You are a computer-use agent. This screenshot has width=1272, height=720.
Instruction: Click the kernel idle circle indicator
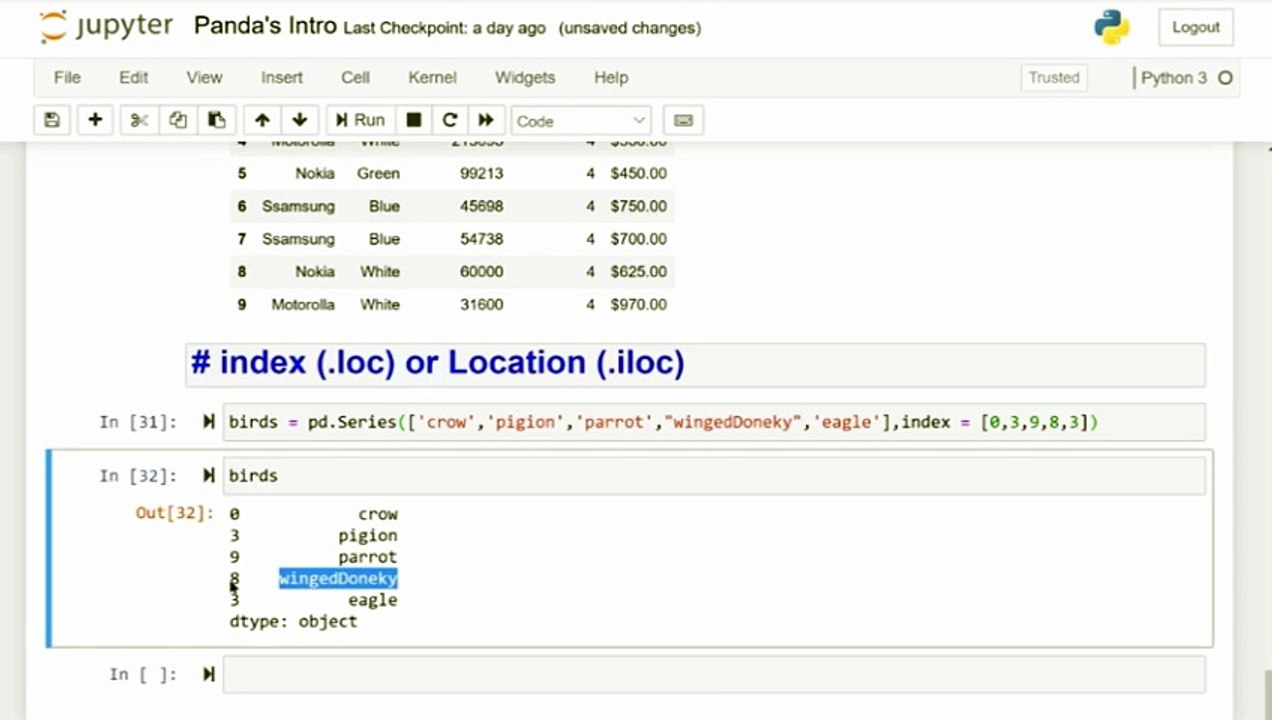(x=1225, y=77)
